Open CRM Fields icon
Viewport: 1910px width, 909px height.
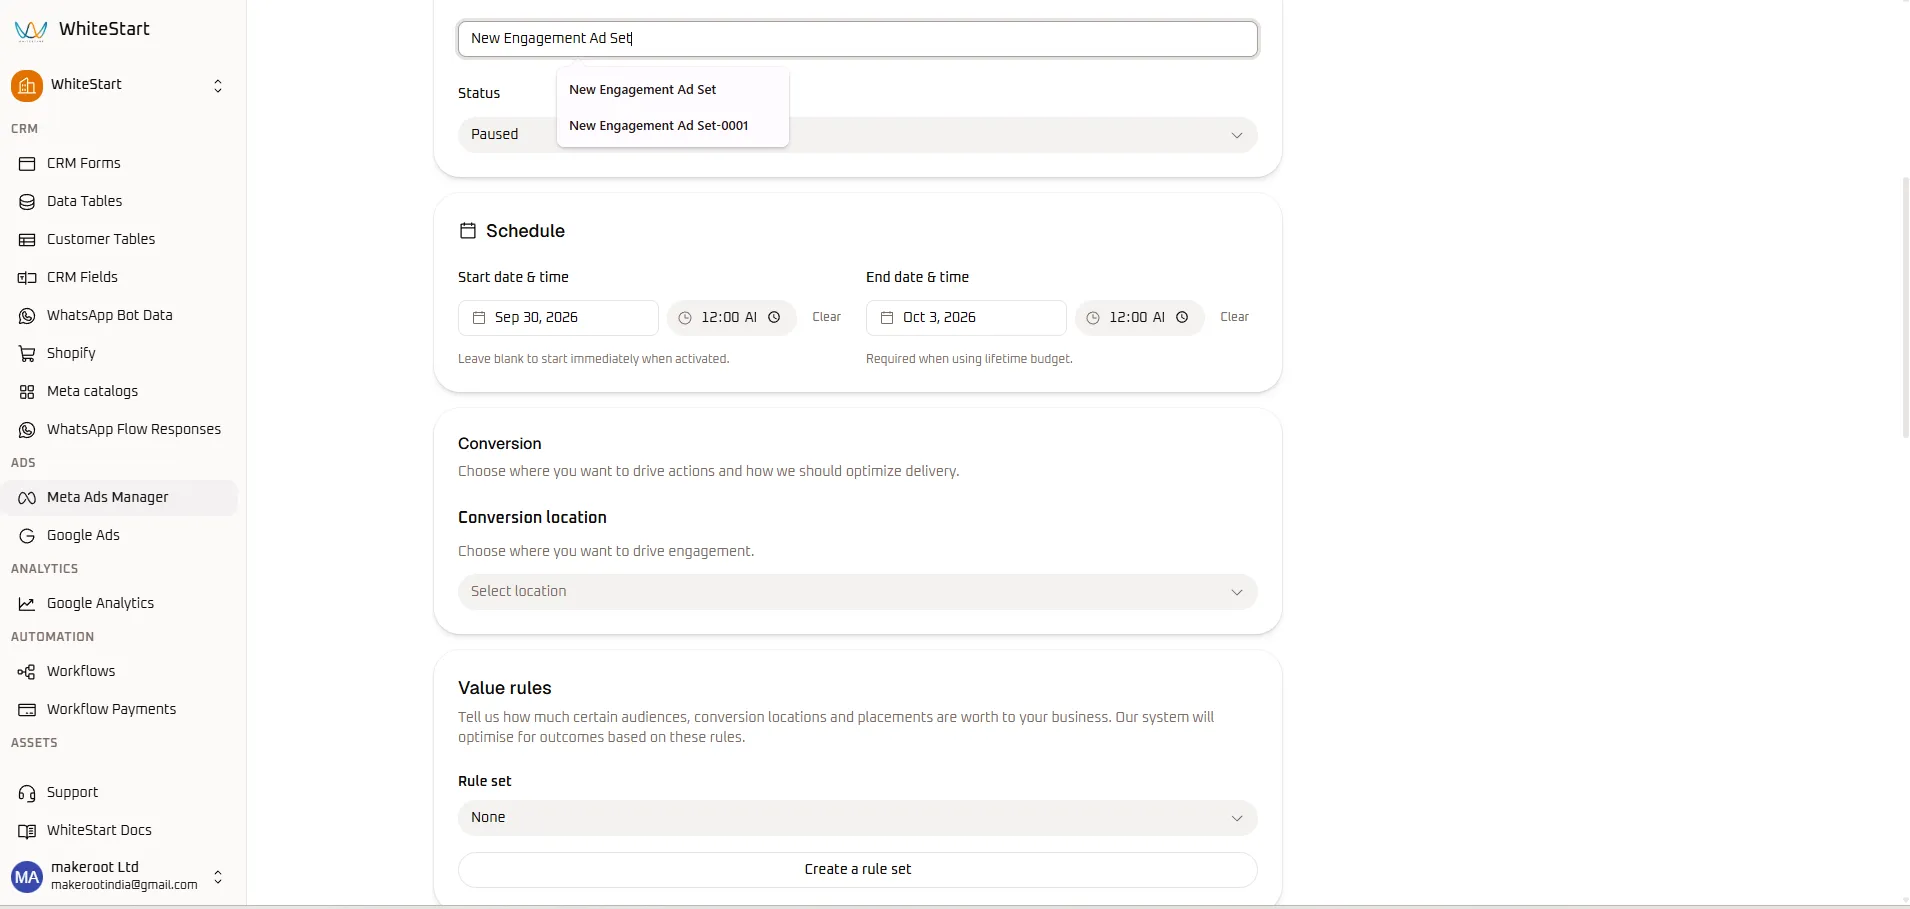pyautogui.click(x=27, y=277)
